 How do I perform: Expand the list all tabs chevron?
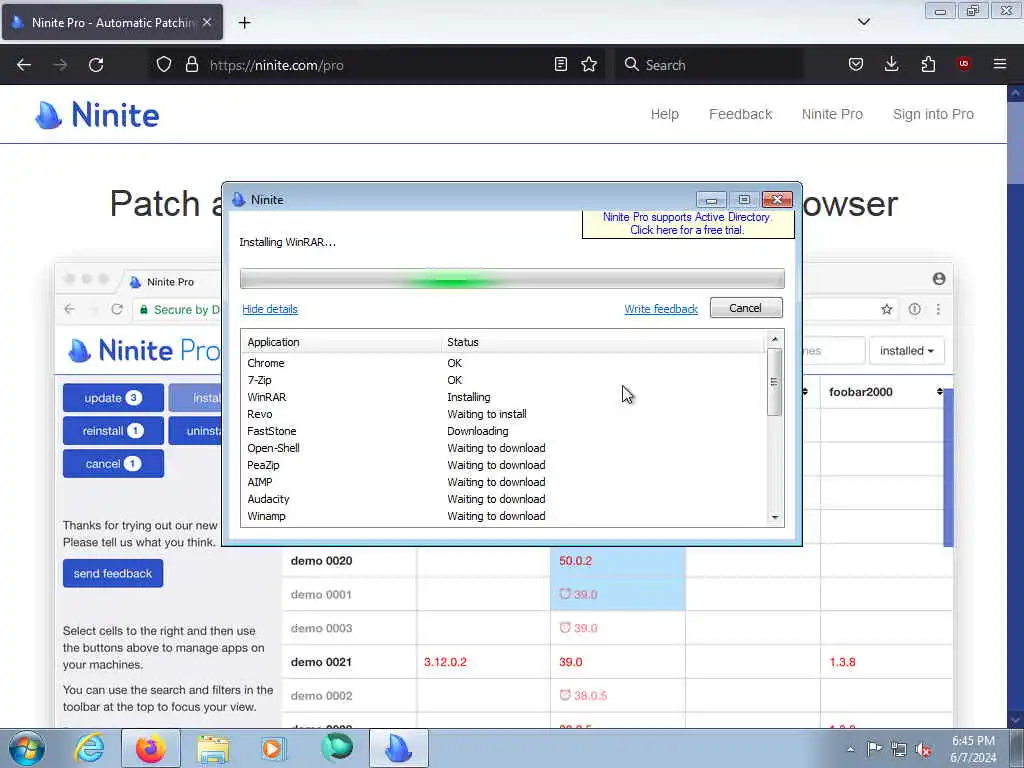click(x=863, y=22)
